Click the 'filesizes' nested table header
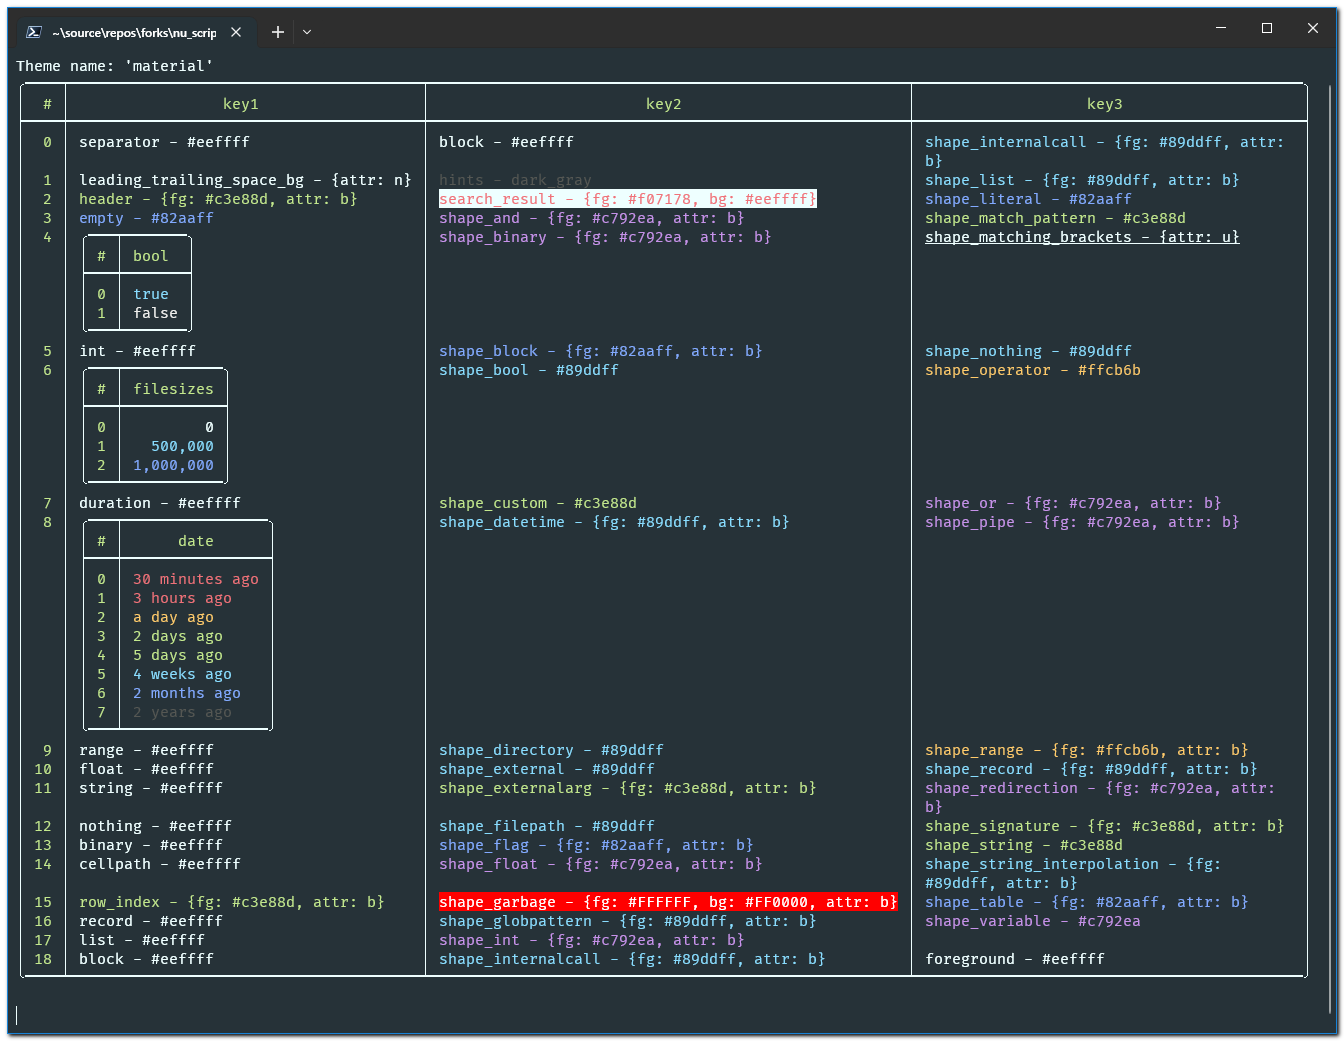 tap(174, 389)
